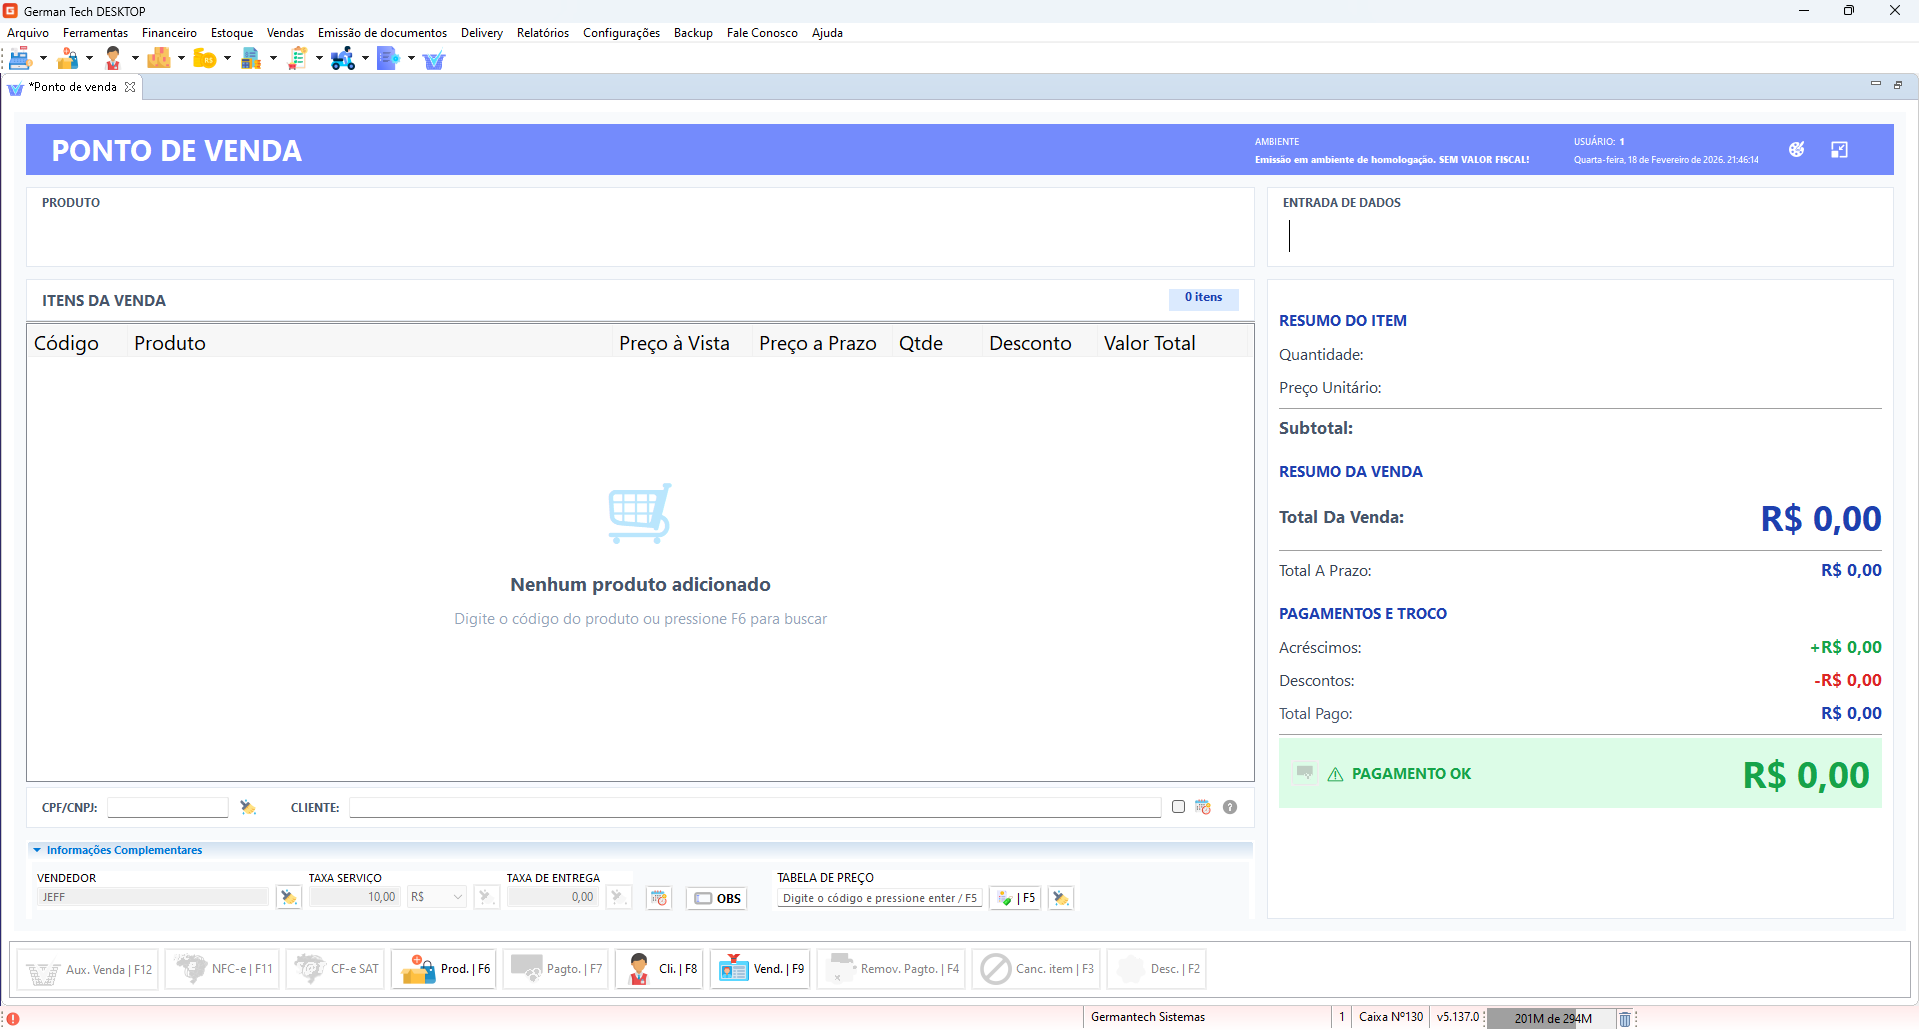Click the help question mark beside Cliente

[1230, 807]
